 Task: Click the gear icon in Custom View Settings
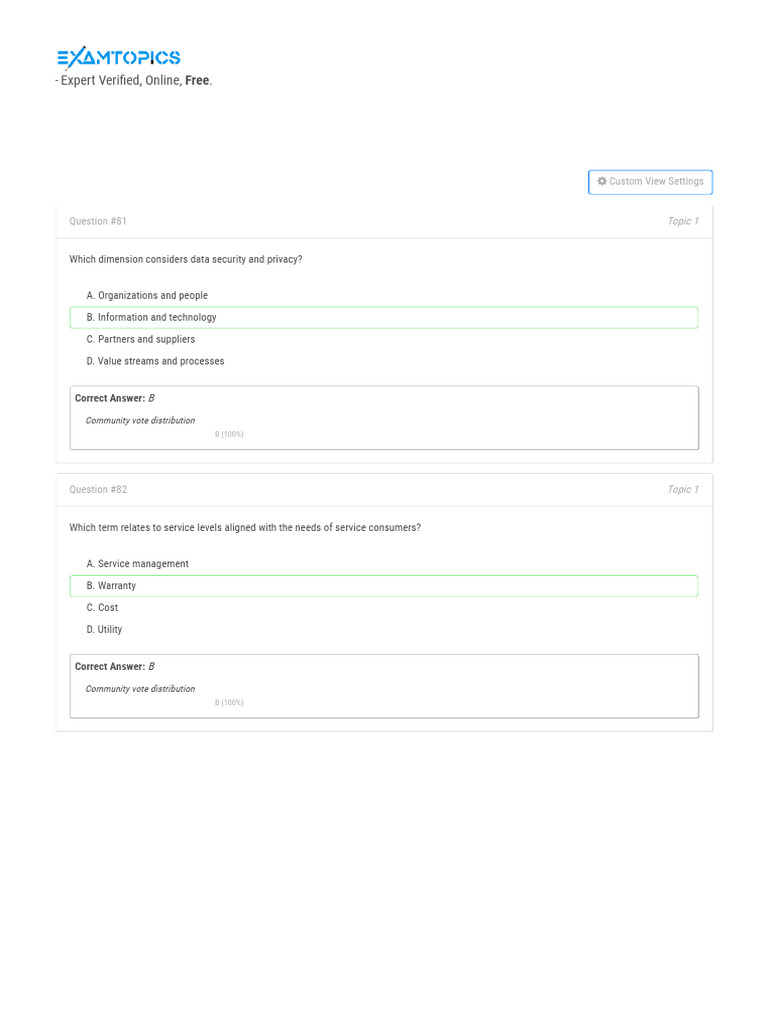click(602, 182)
